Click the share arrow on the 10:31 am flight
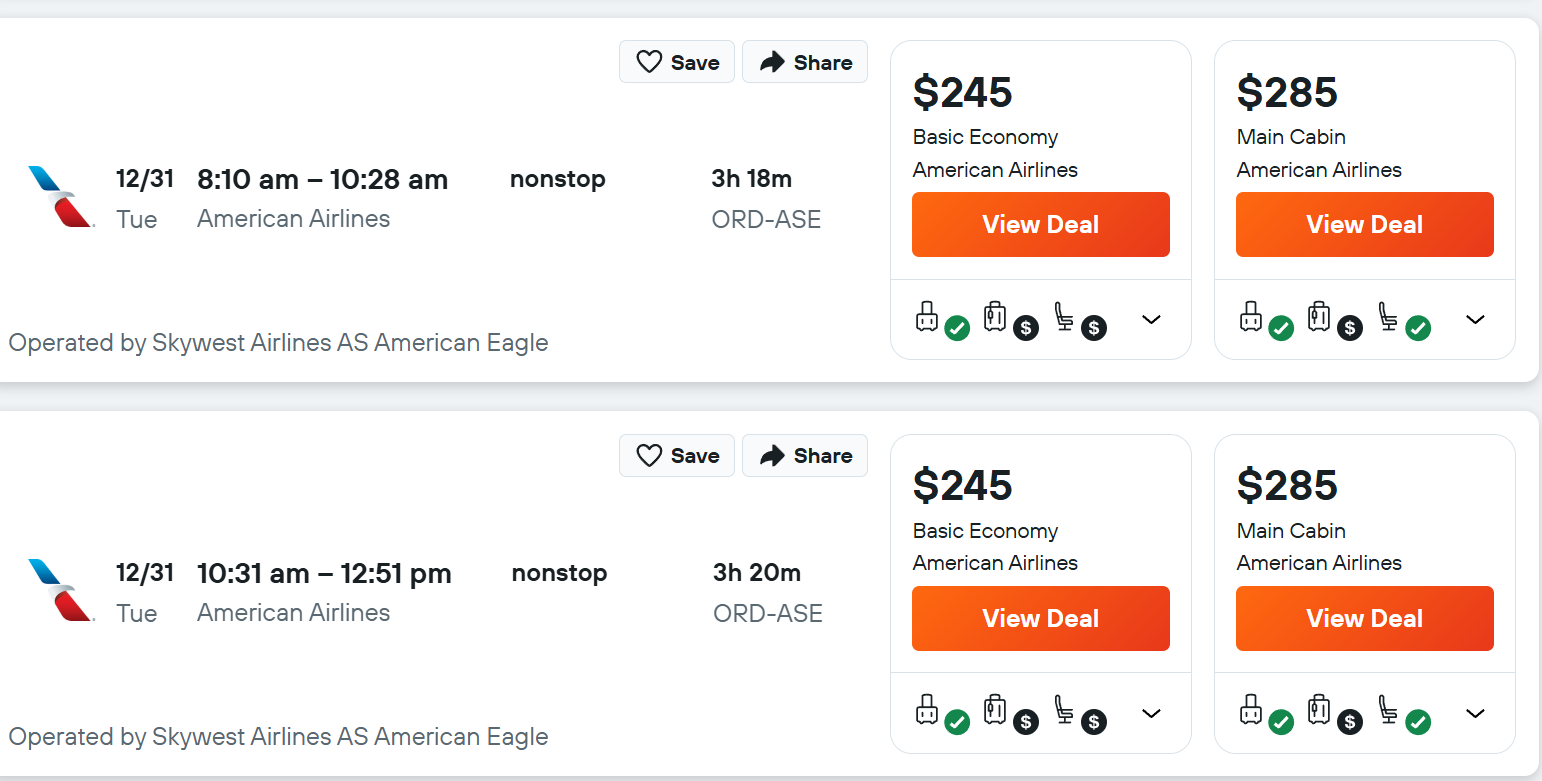Viewport: 1542px width, 781px height. (772, 456)
